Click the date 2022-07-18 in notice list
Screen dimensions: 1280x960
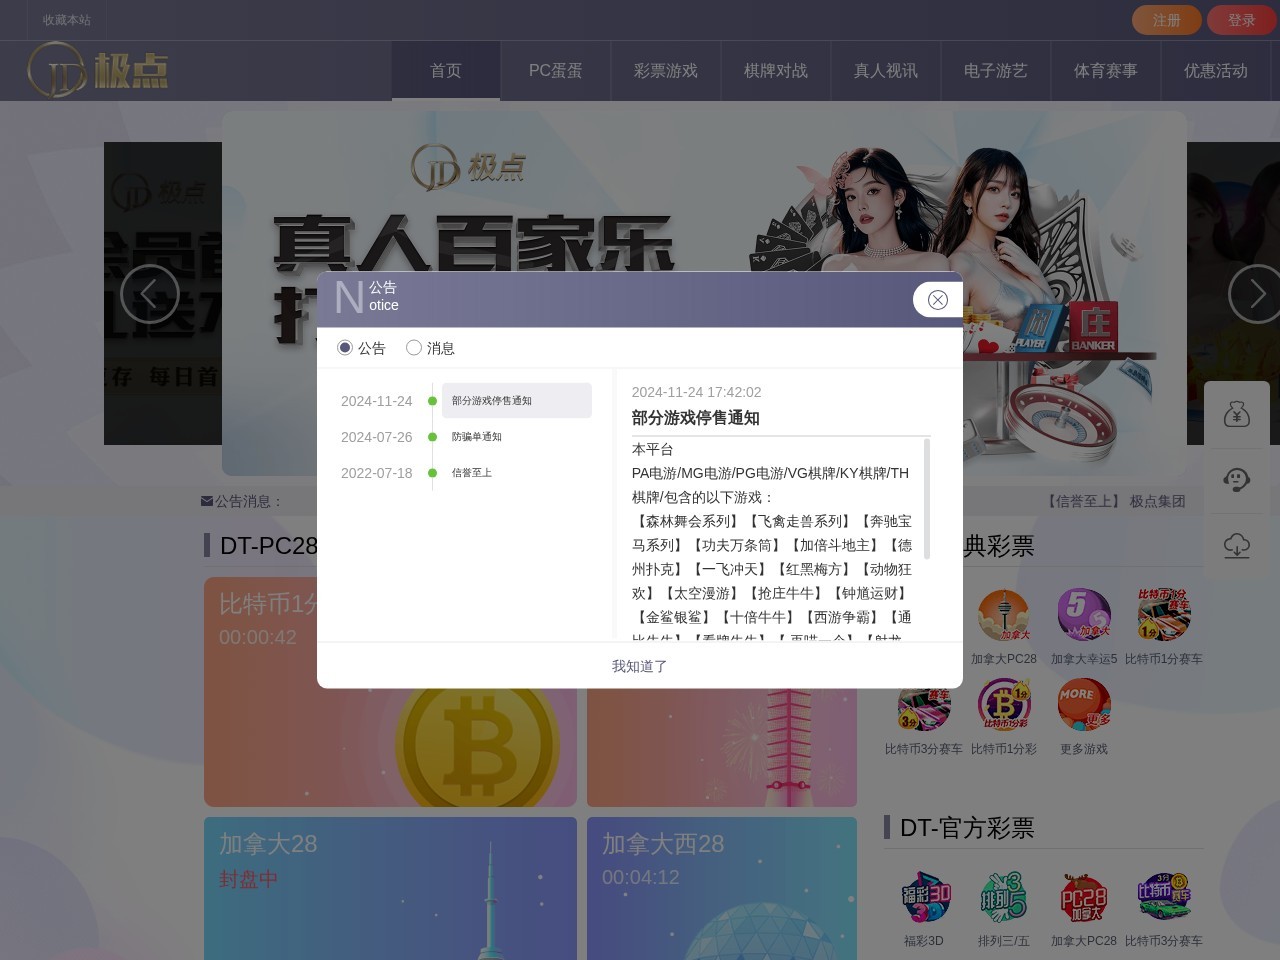(376, 473)
